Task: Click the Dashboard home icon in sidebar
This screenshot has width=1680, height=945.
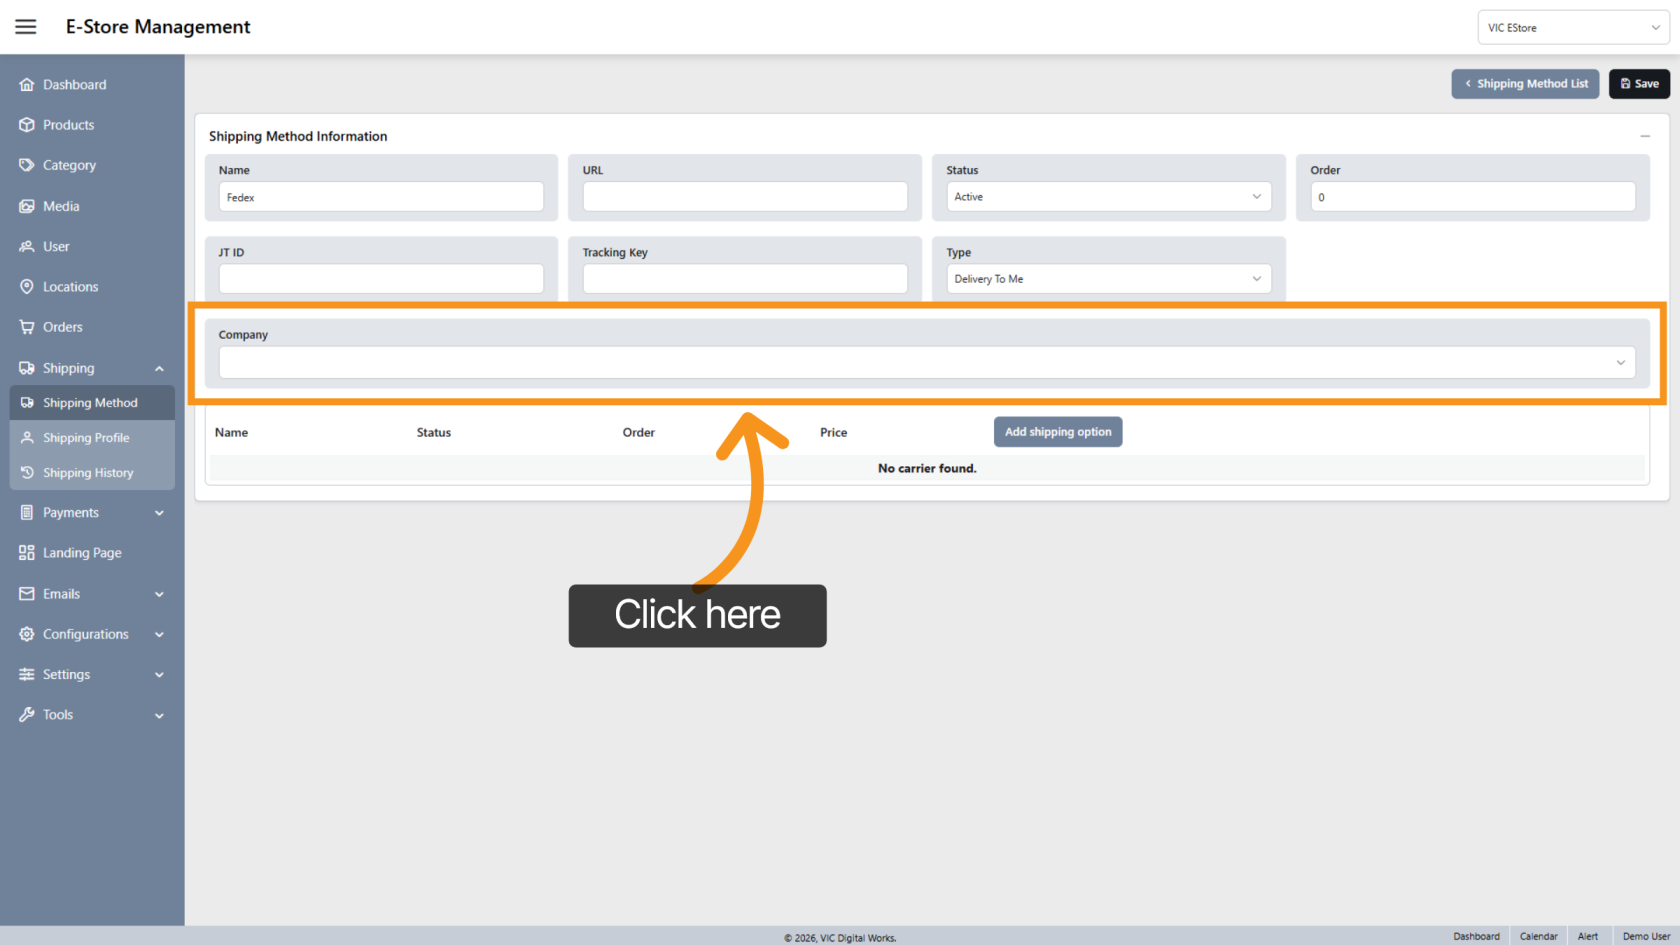Action: coord(27,85)
